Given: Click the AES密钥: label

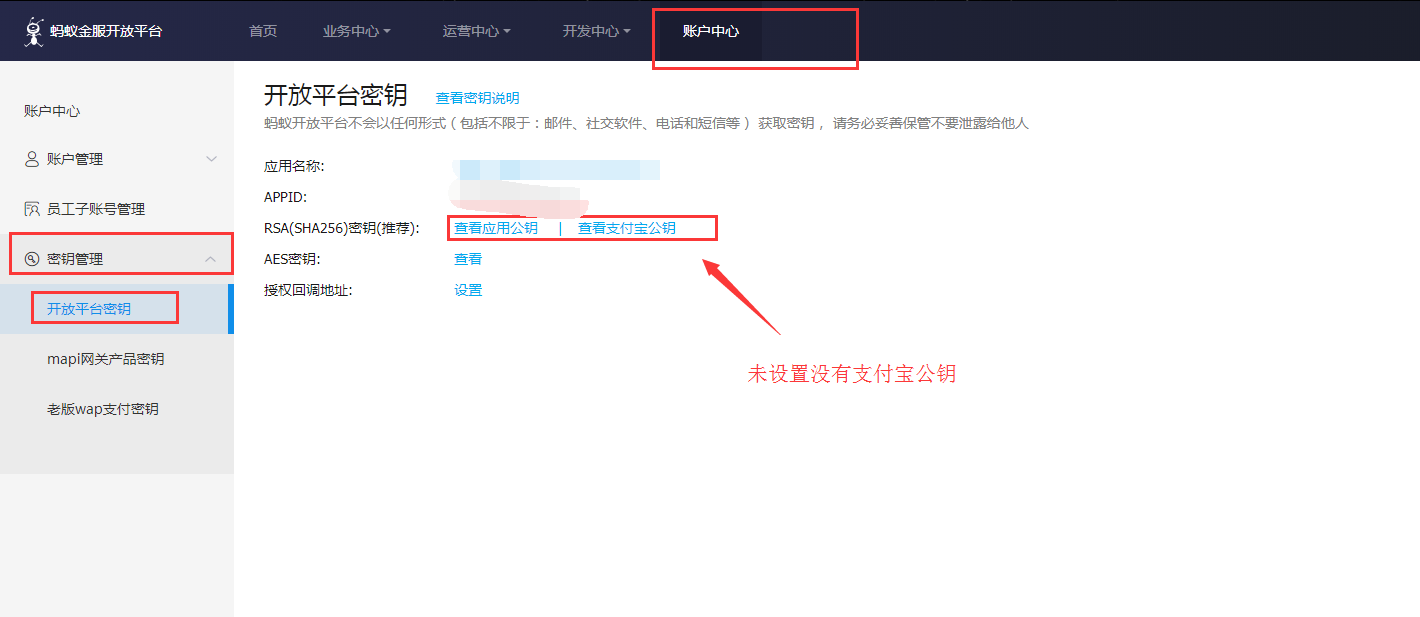Looking at the screenshot, I should [x=292, y=259].
